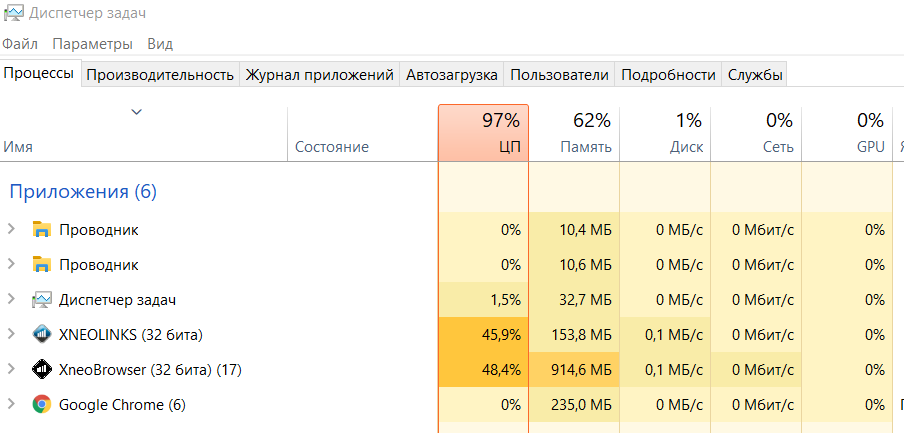
Task: Click the Task Manager title bar icon
Action: point(13,13)
